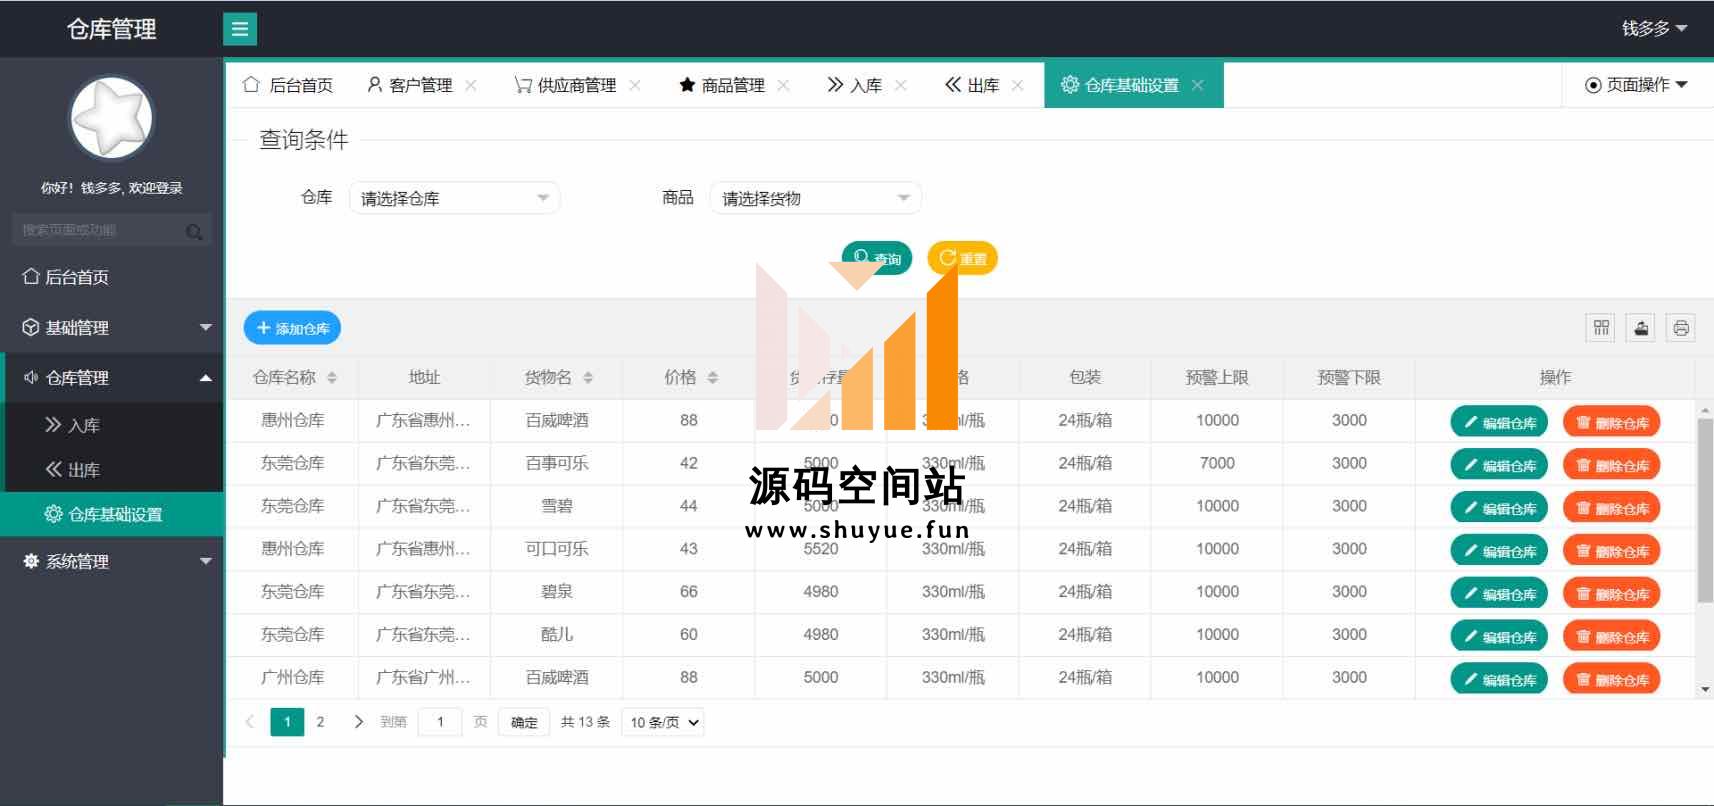Close the 仓库基础设置 tab
Image resolution: width=1714 pixels, height=806 pixels.
click(1198, 85)
